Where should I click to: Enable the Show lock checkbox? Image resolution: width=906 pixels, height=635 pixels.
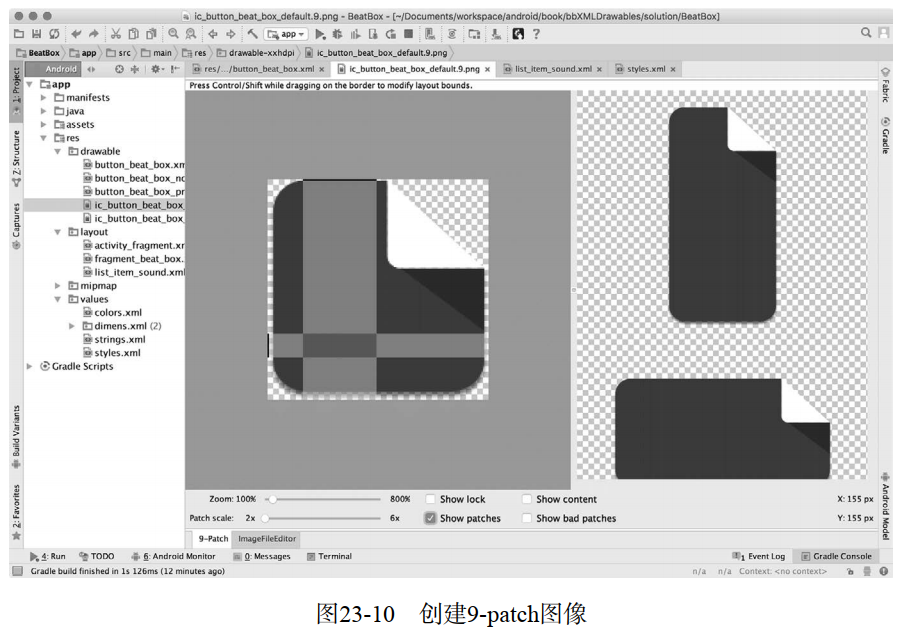coord(430,499)
